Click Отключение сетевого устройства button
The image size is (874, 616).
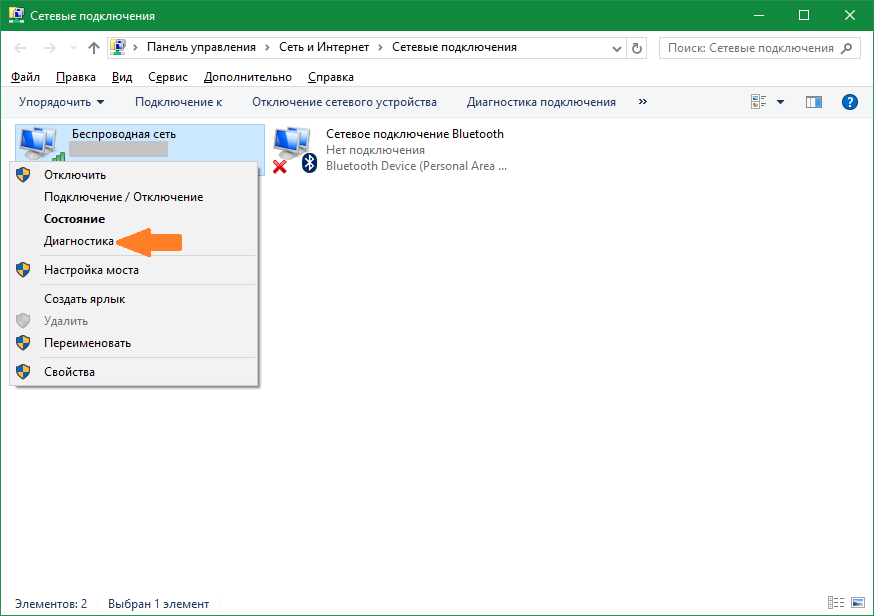coord(344,102)
